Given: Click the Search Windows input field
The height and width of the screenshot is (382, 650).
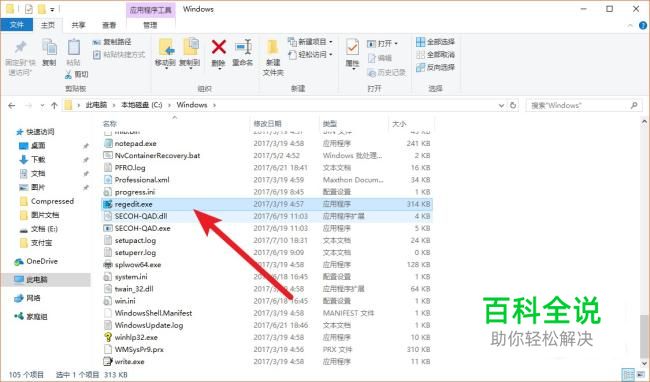Looking at the screenshot, I should tap(584, 105).
